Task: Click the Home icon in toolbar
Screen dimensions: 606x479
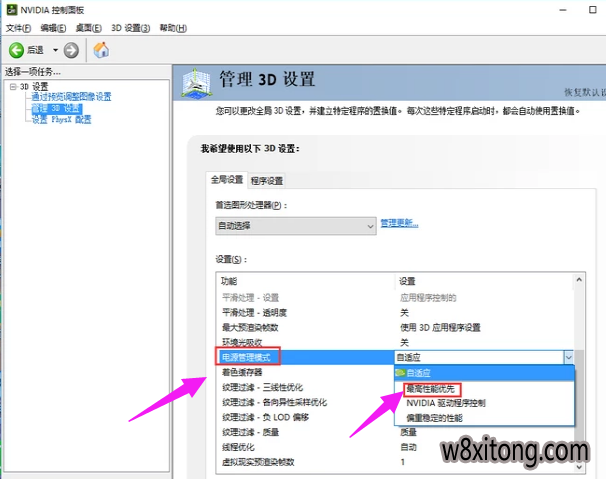Action: tap(101, 50)
